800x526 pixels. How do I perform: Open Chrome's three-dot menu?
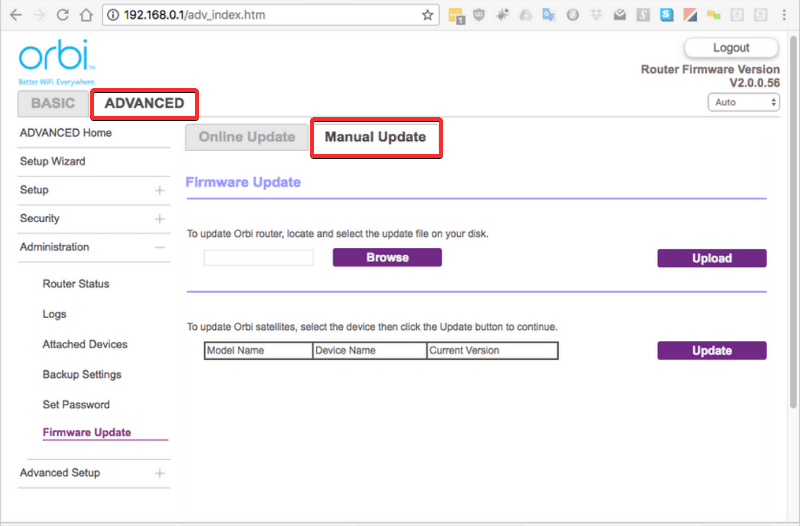tap(783, 16)
